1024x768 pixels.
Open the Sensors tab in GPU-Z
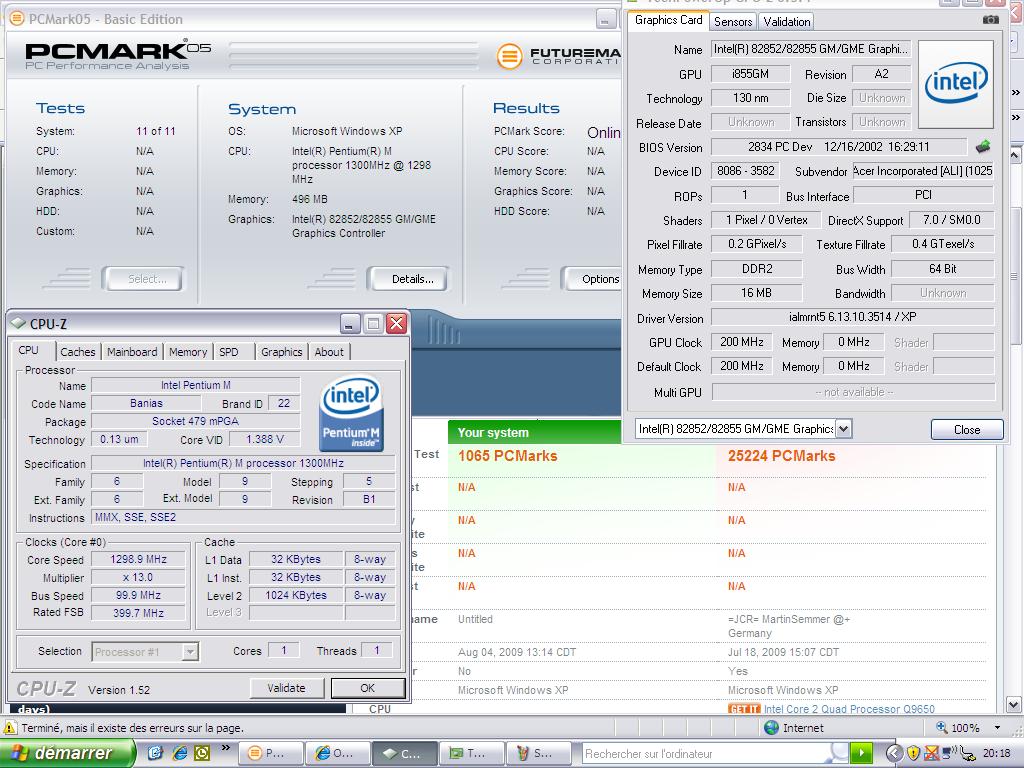[733, 22]
